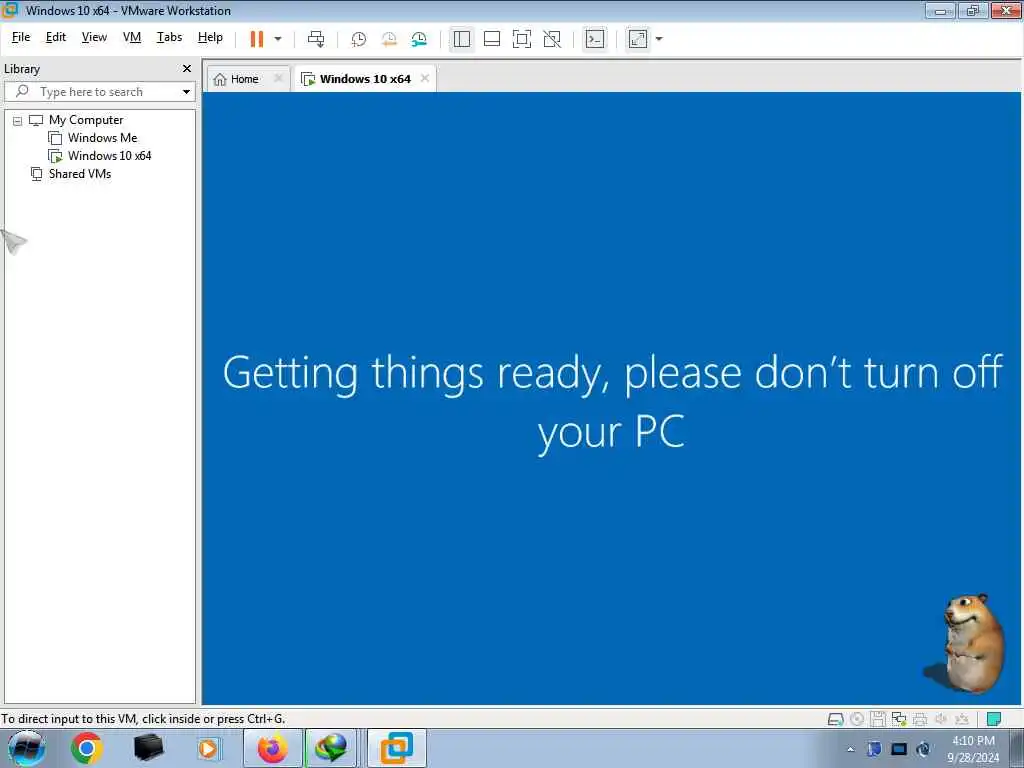The width and height of the screenshot is (1024, 768).
Task: Open the Tabs menu
Action: point(169,37)
